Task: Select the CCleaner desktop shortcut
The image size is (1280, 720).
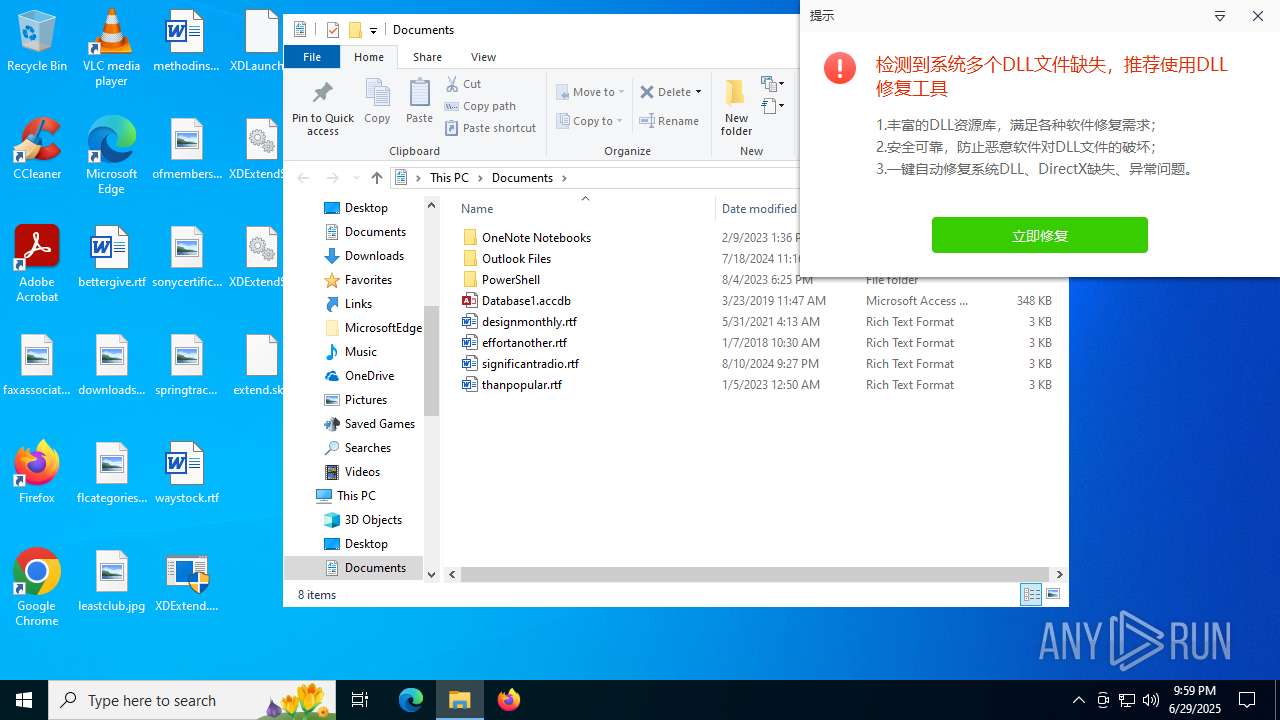Action: pyautogui.click(x=37, y=149)
